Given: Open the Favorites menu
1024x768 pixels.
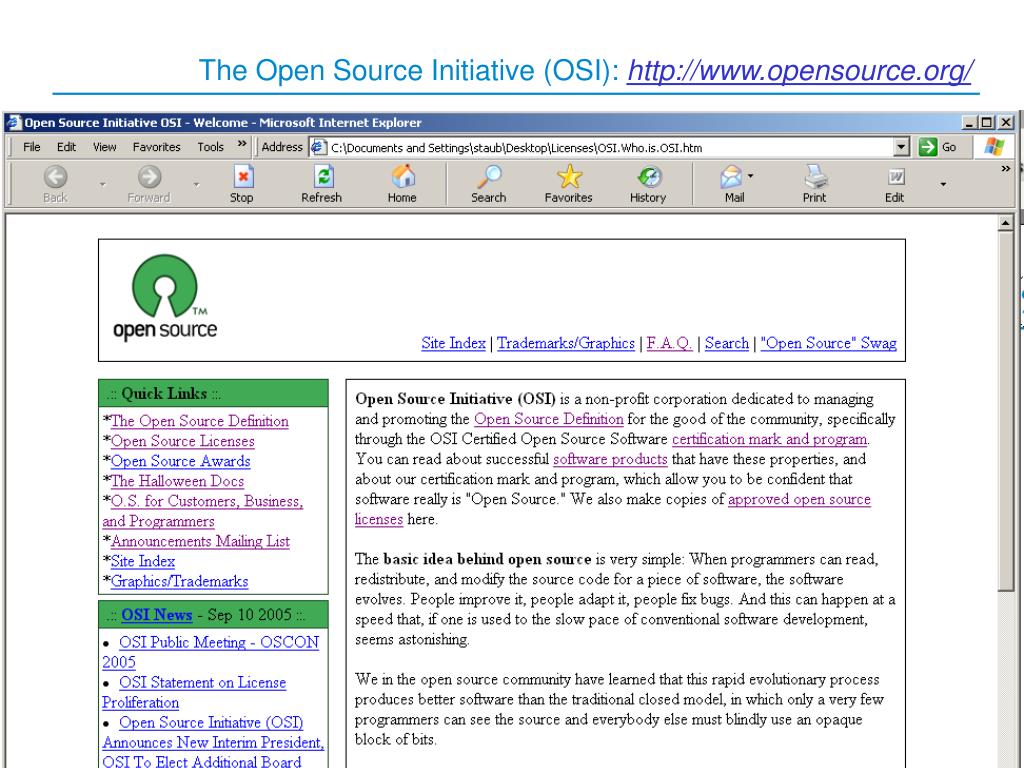Looking at the screenshot, I should 157,147.
